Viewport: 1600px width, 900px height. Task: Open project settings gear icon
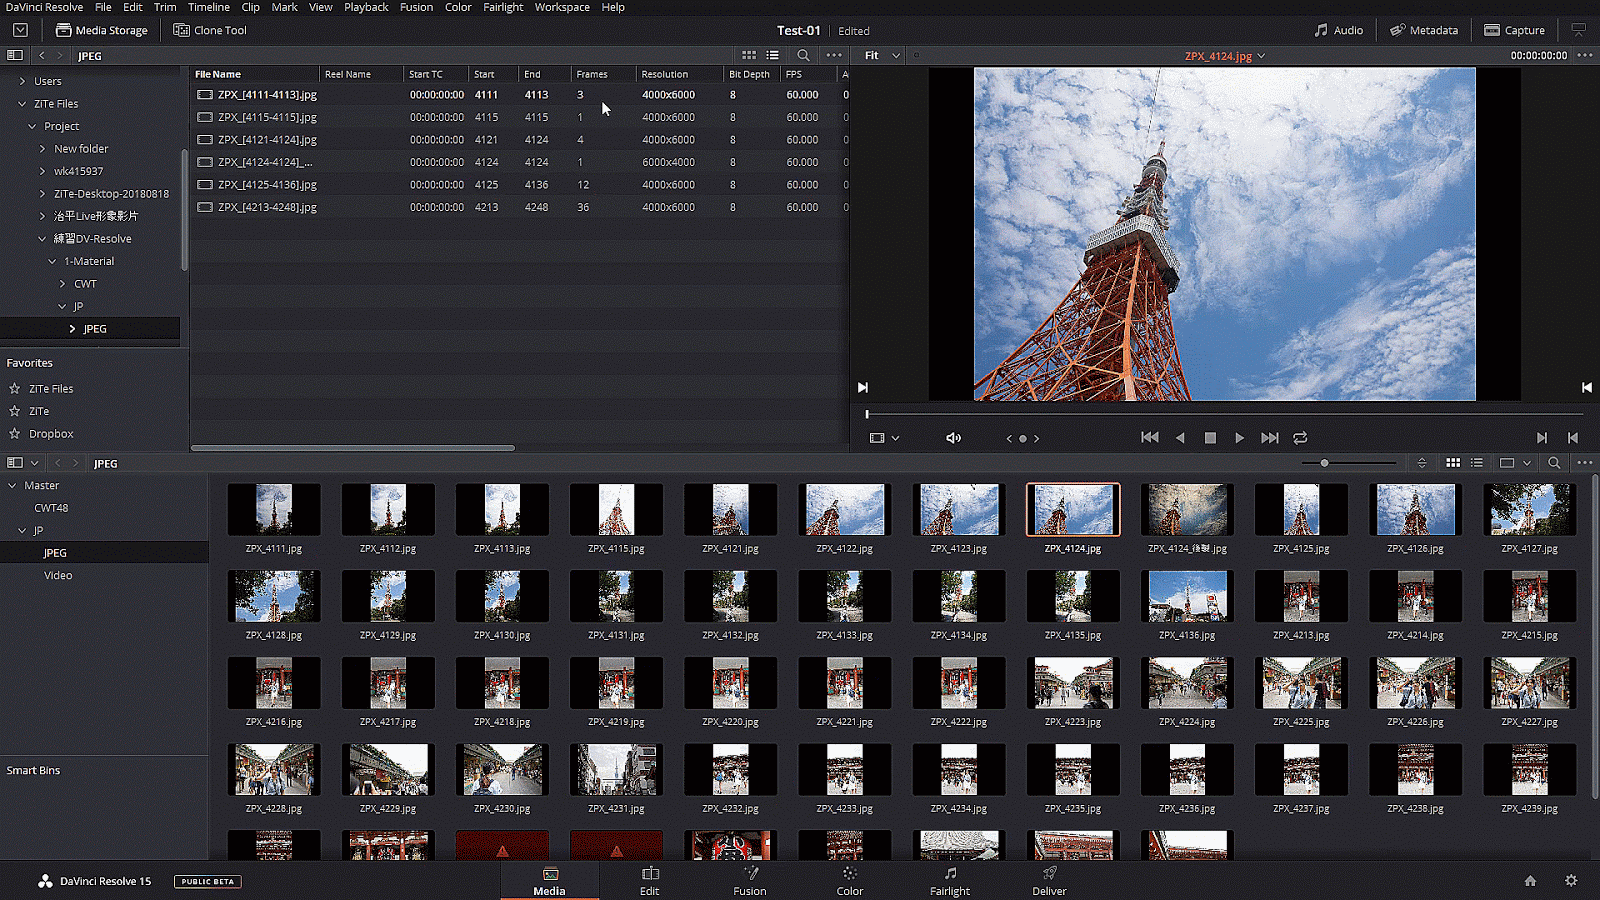coord(1571,881)
